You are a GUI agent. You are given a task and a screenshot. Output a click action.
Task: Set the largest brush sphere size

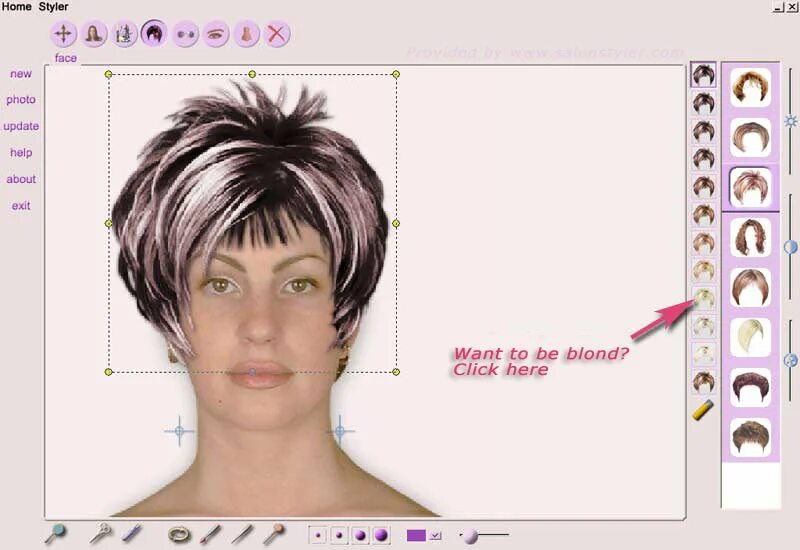coord(381,535)
